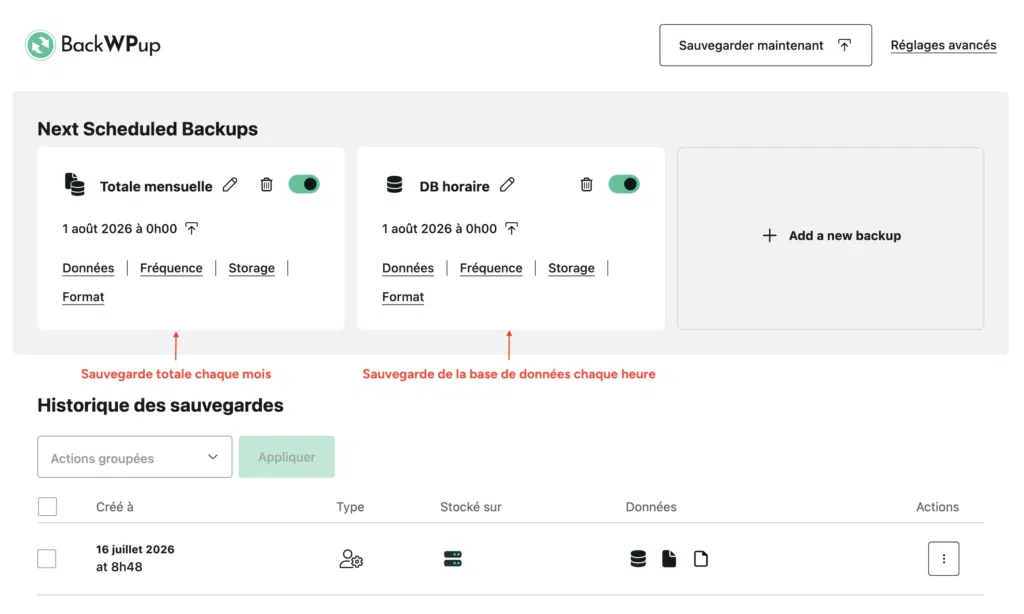
Task: Click the pencil icon beside DB horaire
Action: coord(507,185)
